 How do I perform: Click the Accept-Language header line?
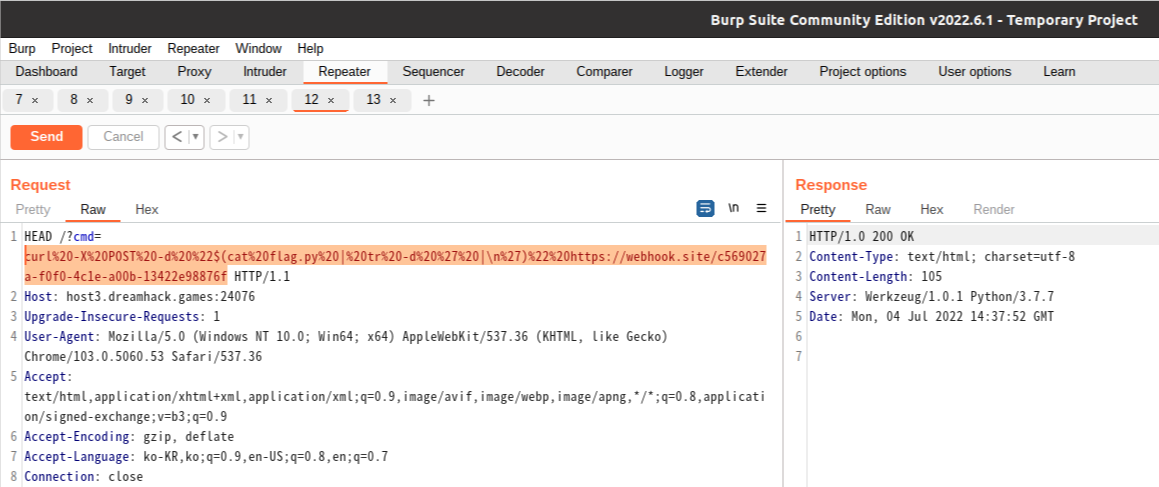pos(206,457)
